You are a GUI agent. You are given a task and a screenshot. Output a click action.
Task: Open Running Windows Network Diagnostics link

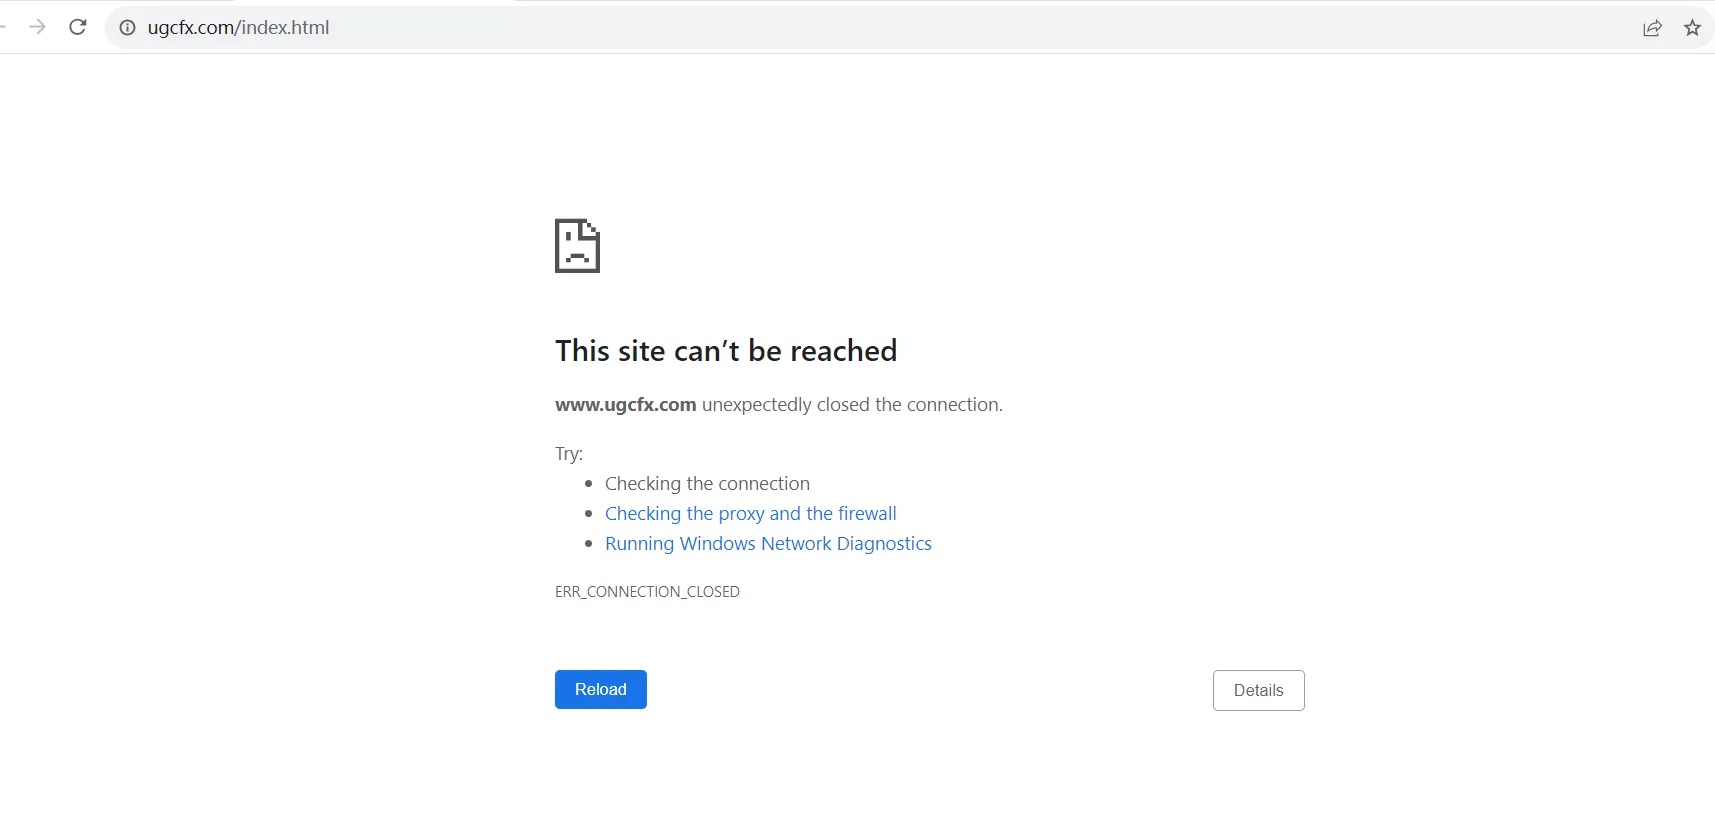tap(768, 543)
